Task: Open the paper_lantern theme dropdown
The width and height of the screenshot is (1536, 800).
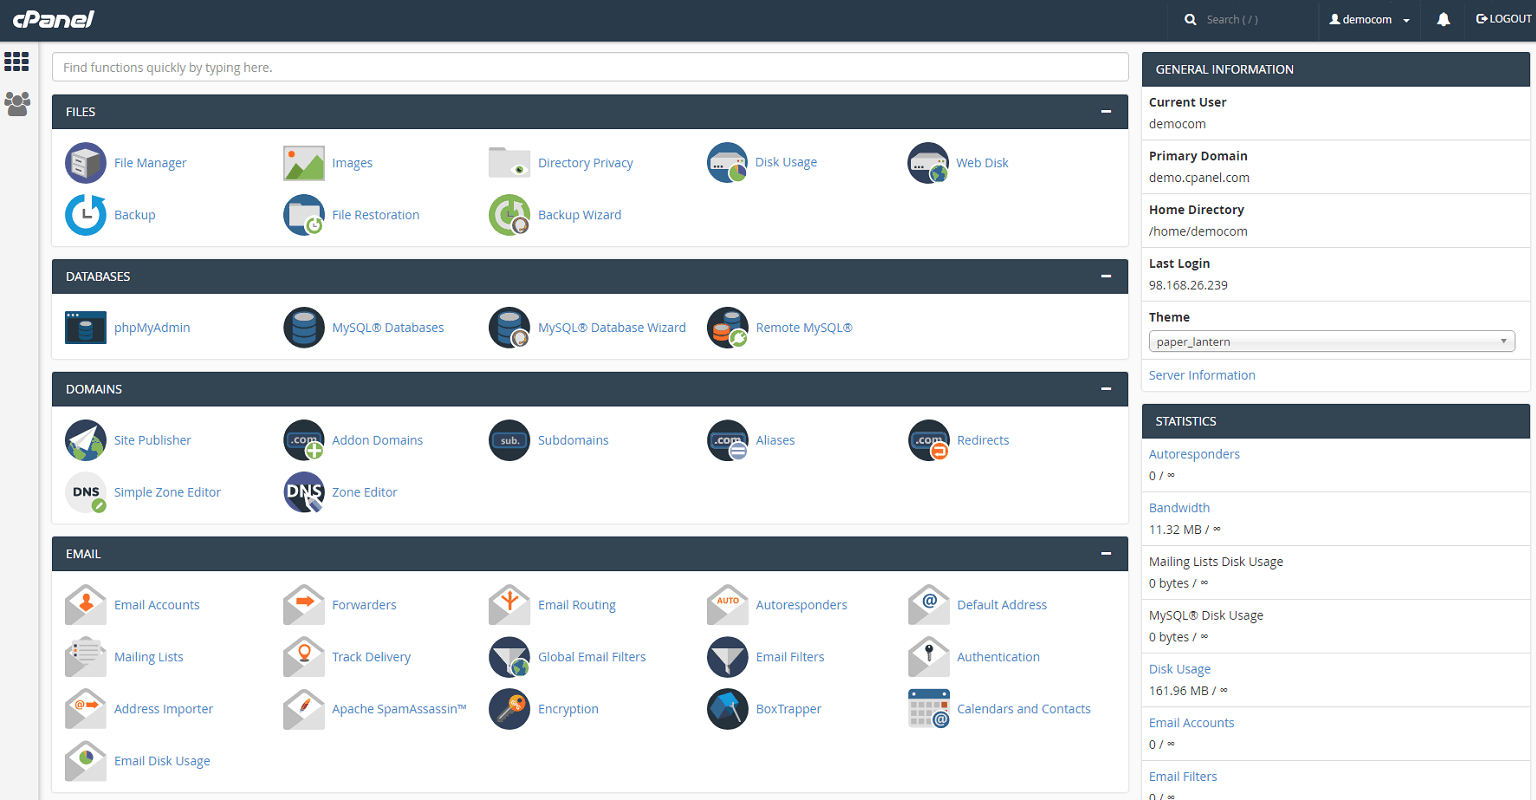Action: point(1332,342)
